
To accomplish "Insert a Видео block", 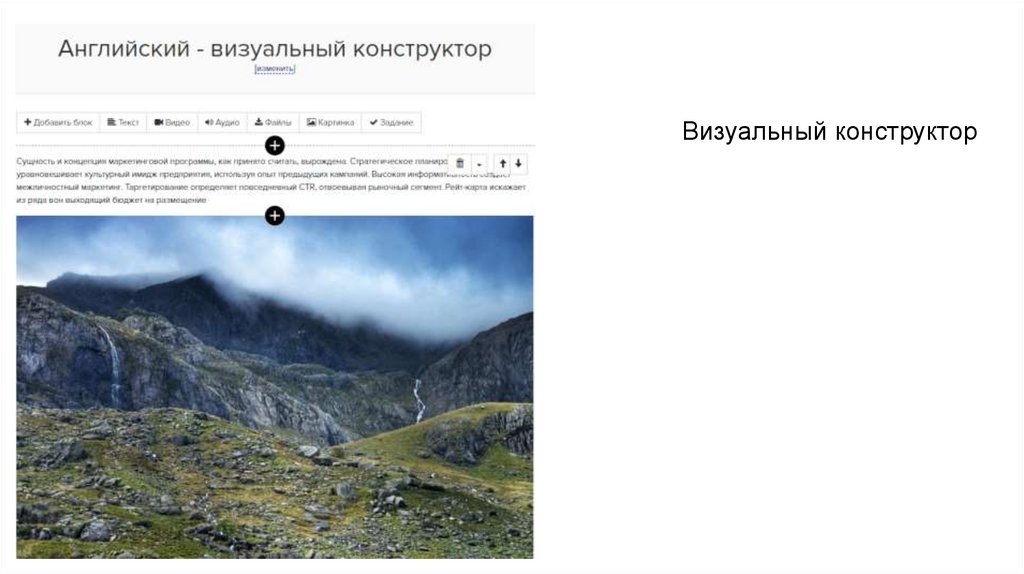I will pos(172,122).
